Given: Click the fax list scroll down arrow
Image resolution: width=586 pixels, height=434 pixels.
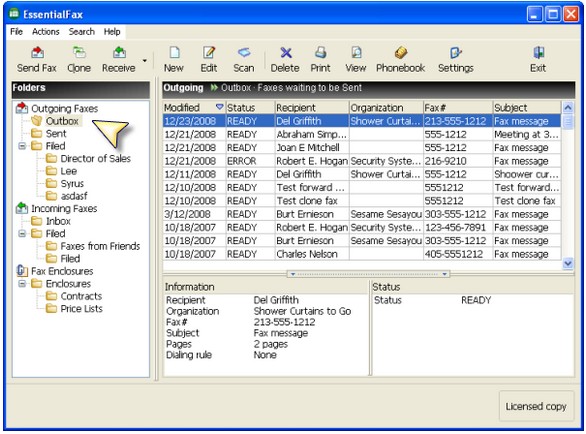Looking at the screenshot, I should [x=568, y=264].
